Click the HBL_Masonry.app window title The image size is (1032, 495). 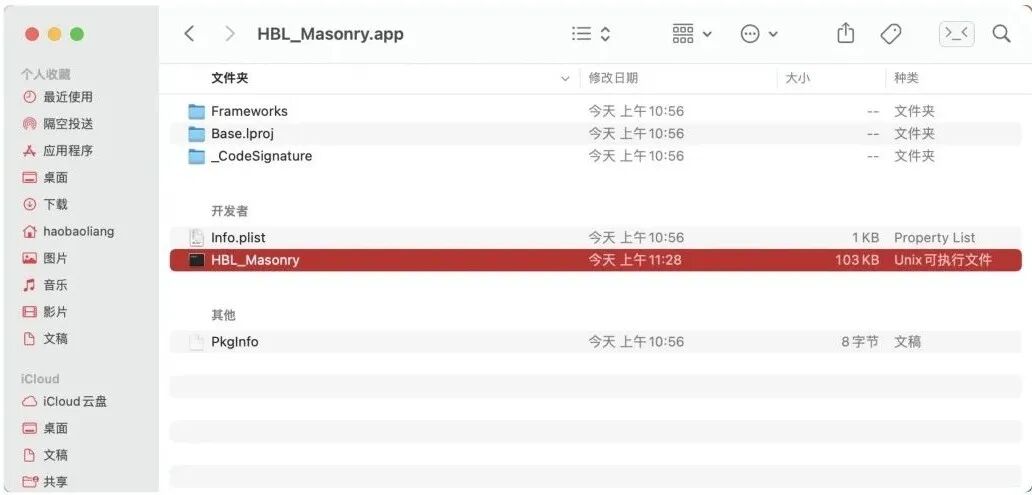[330, 34]
